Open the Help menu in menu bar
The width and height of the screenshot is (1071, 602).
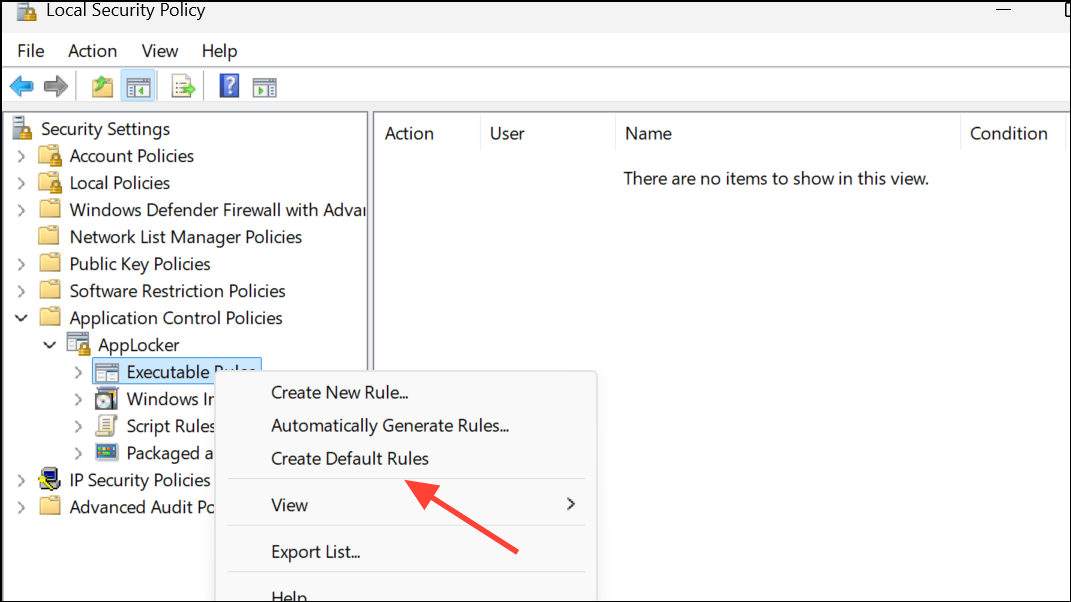[x=219, y=51]
